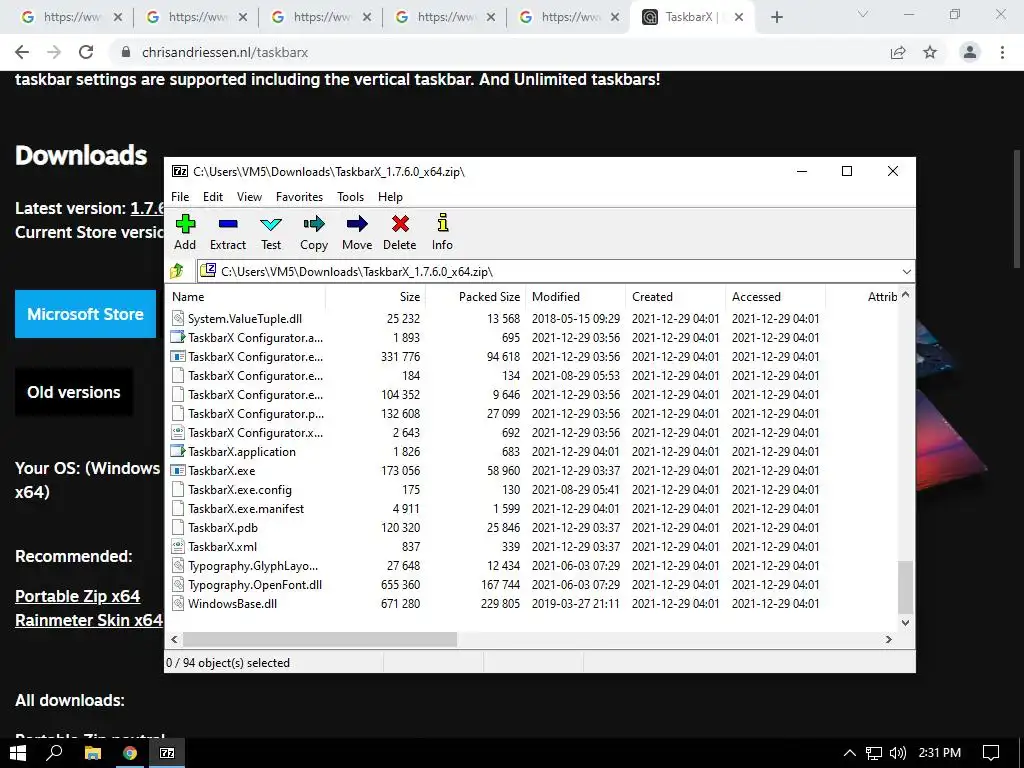Click the Chrome address bar URL
Screen dimensions: 1024x768
225,52
